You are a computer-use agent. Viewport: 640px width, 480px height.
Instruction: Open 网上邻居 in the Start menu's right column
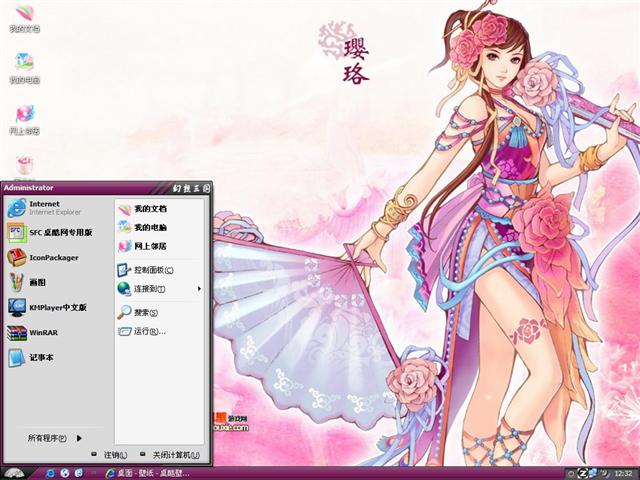[x=148, y=246]
